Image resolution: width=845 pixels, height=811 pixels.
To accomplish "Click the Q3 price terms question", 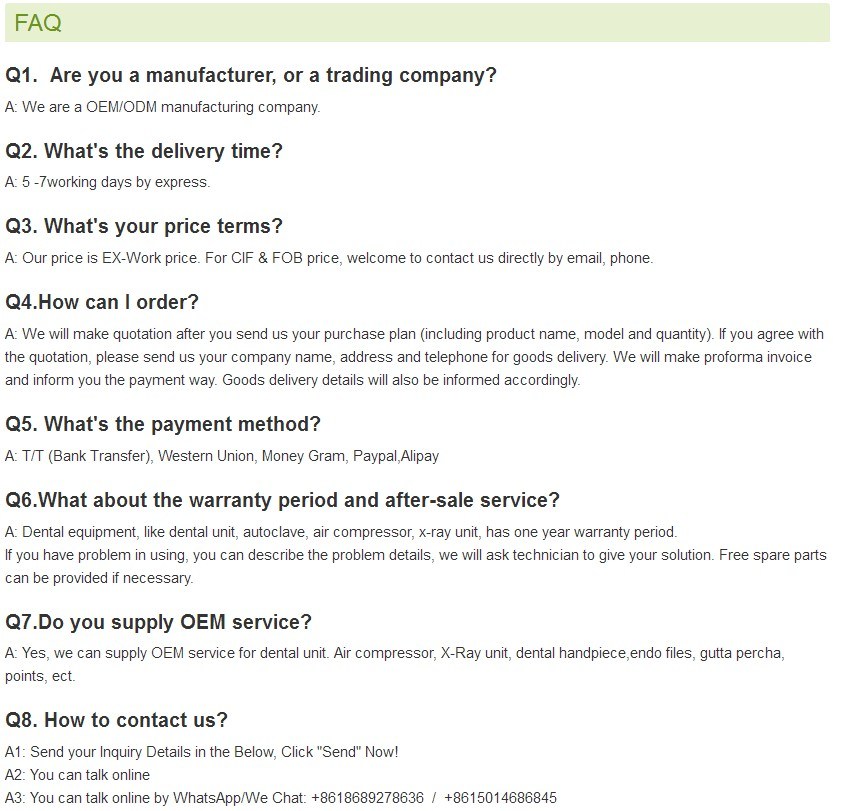I will [144, 226].
